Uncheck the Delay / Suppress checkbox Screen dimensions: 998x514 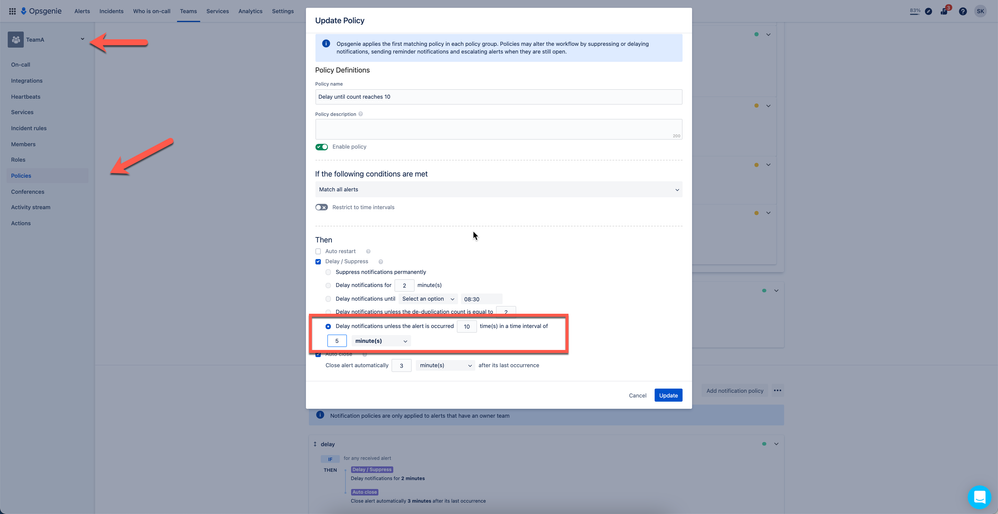click(x=318, y=261)
